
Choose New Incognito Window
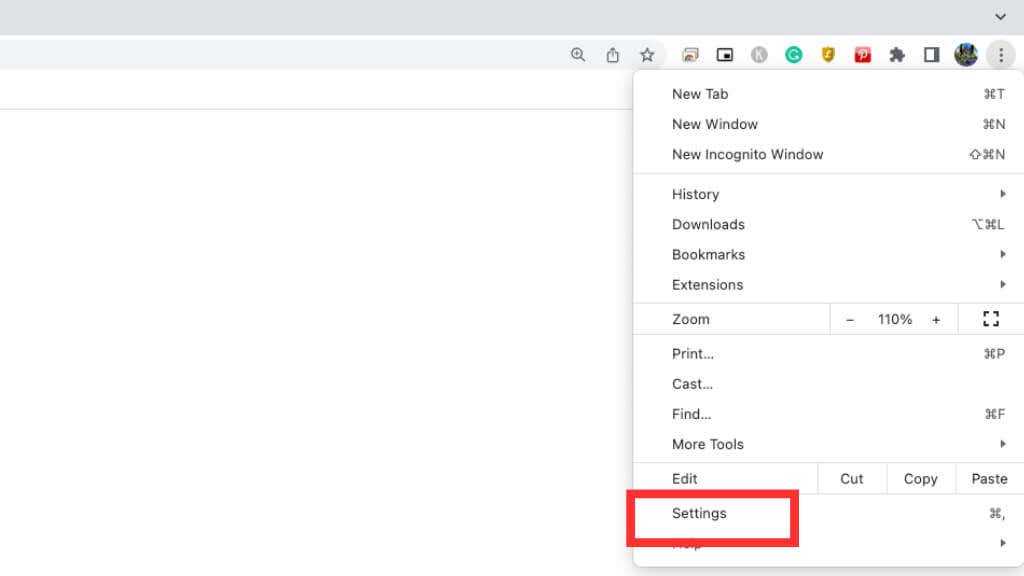(747, 154)
